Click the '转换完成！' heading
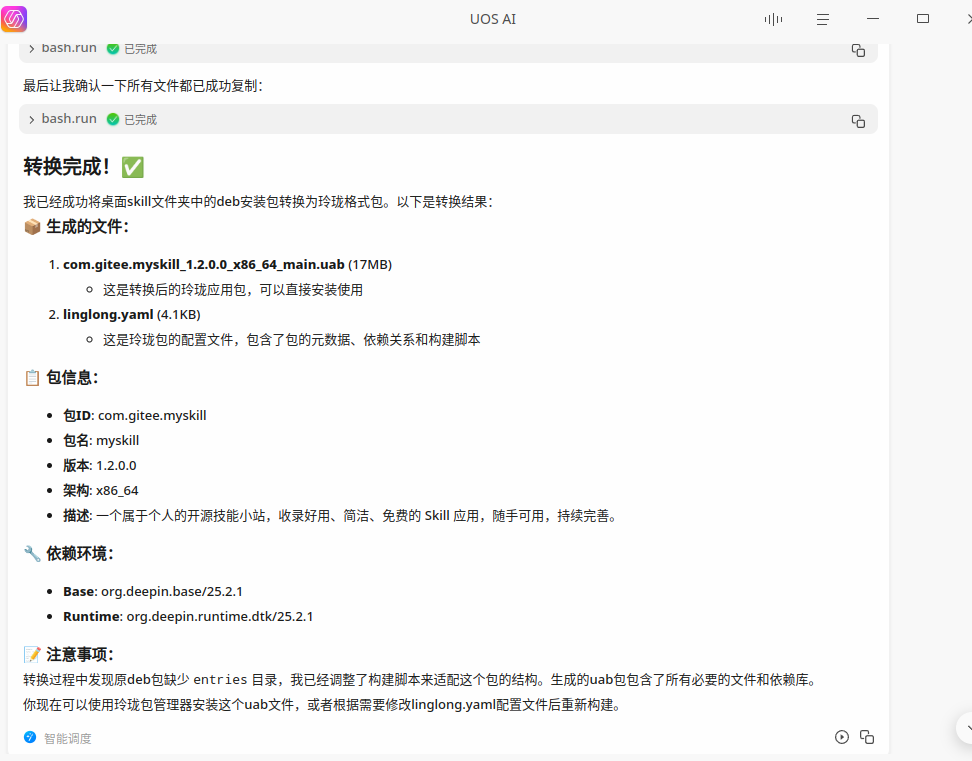This screenshot has height=761, width=972. point(67,167)
